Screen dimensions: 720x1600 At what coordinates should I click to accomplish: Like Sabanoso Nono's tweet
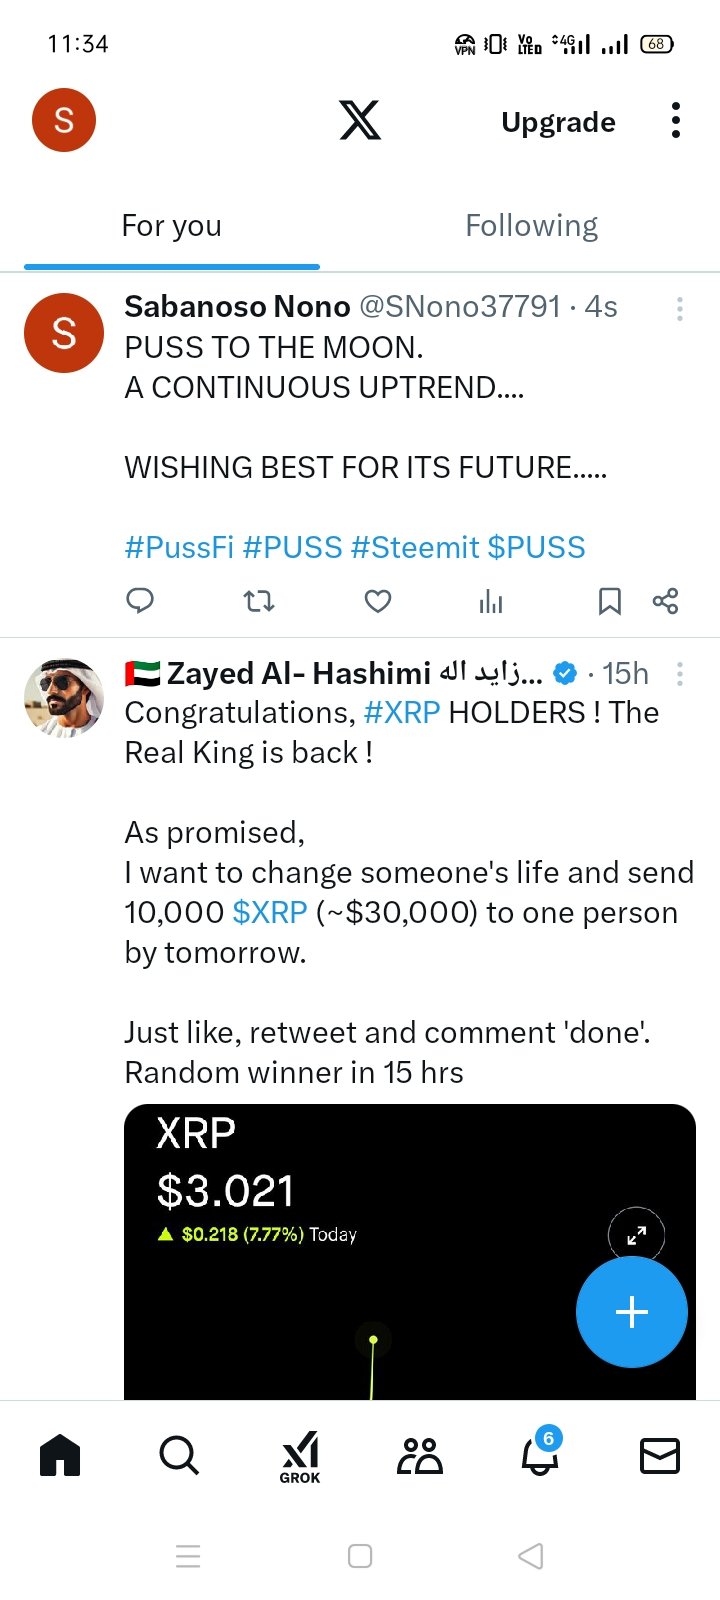[377, 601]
